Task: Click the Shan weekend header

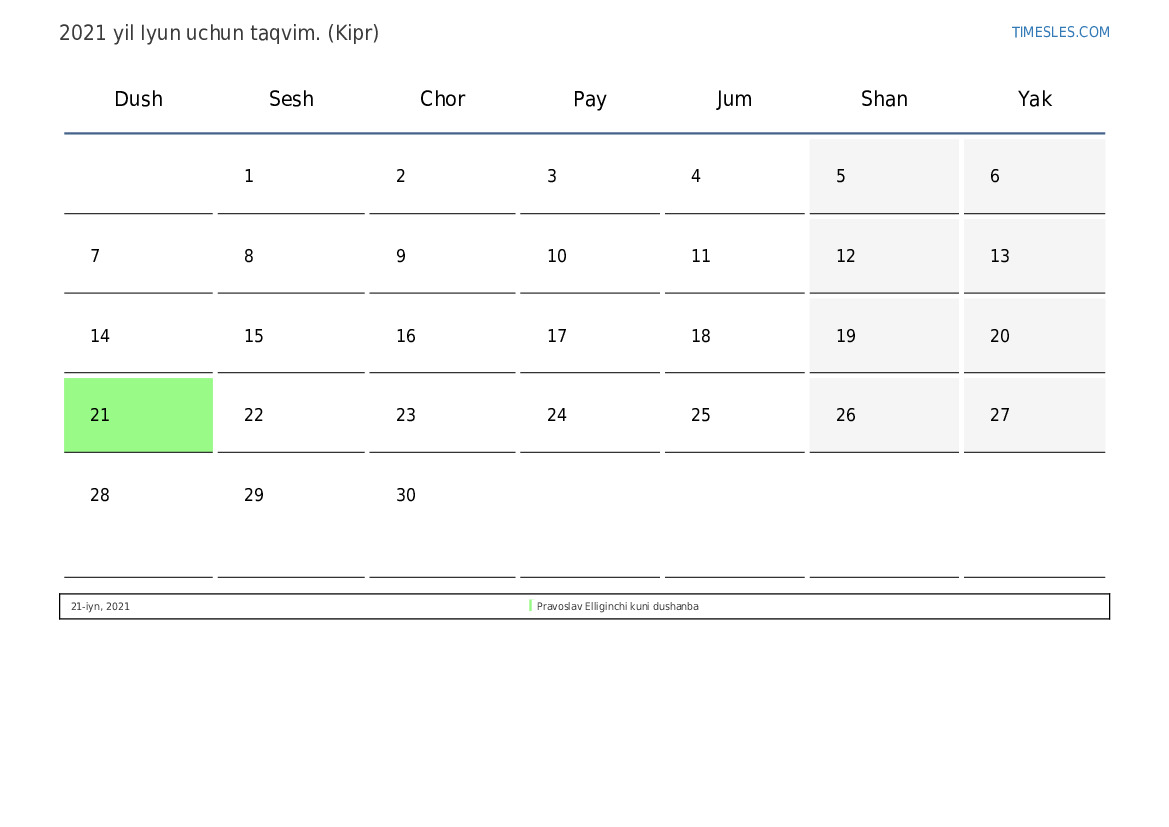Action: [x=884, y=99]
